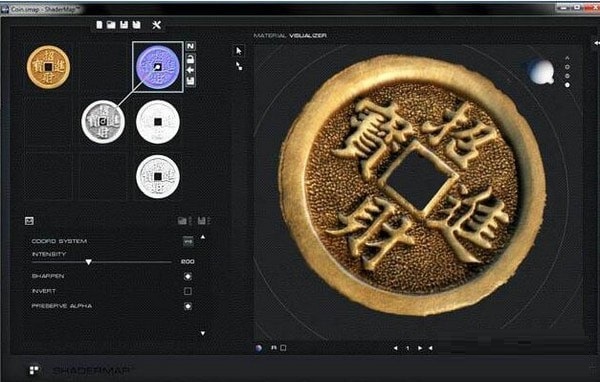
Task: Select the first hollow view dot
Action: (x=567, y=67)
